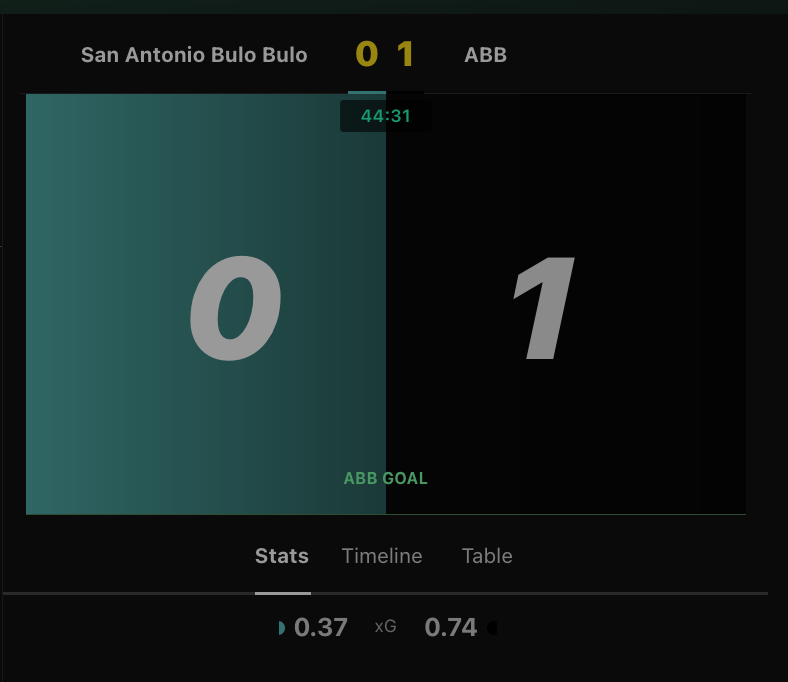The image size is (788, 682).
Task: Click the xG stat label
Action: pyautogui.click(x=385, y=627)
